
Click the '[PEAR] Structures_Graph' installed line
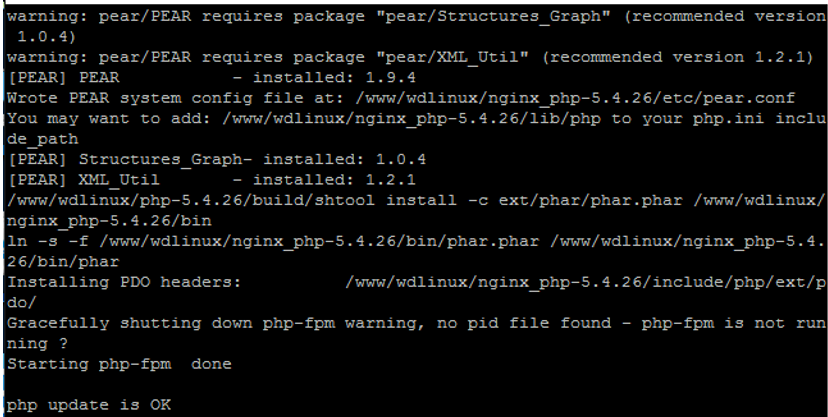(217, 159)
